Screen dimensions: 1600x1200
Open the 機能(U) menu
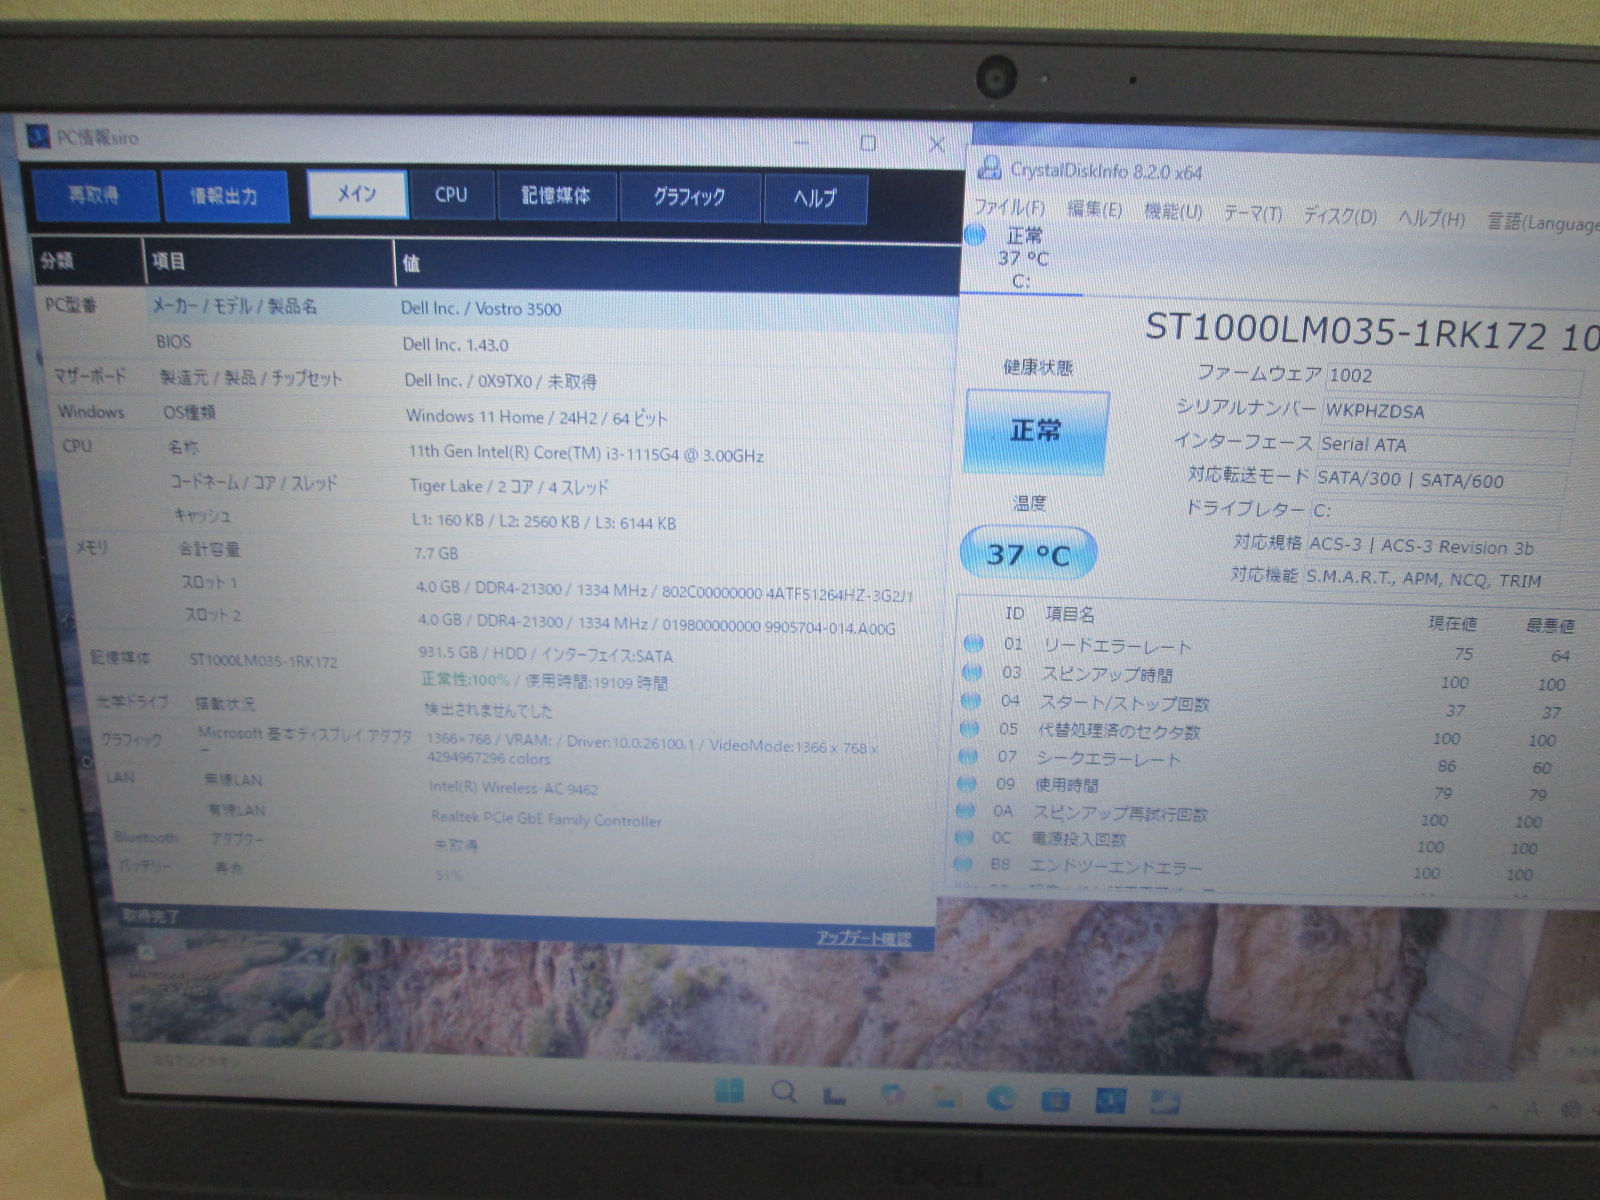click(x=1172, y=211)
